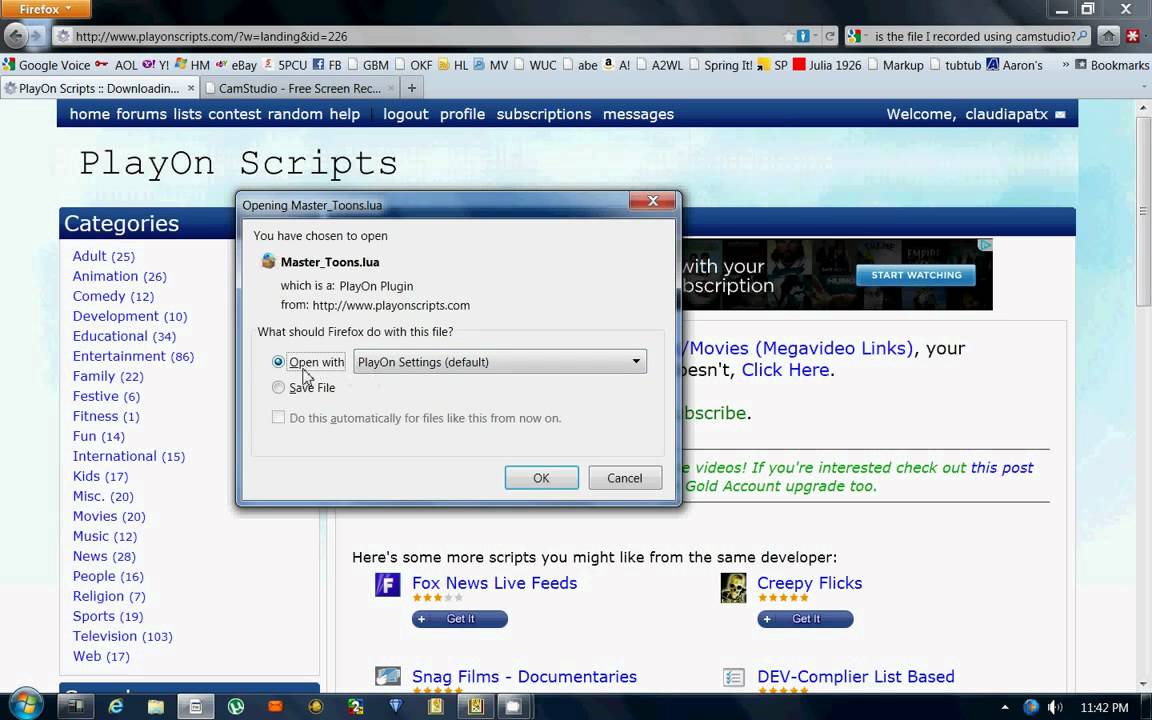Click Get It under Creepy Flicks
This screenshot has width=1152, height=720.
pyautogui.click(x=805, y=619)
